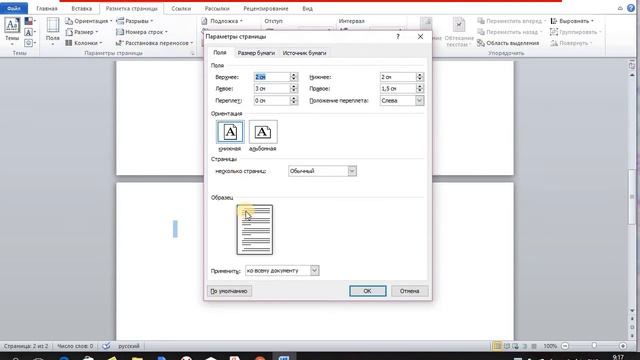Screen dimensions: 640x360
Task: Open the Ориентация menu in ribbon
Action: click(89, 21)
